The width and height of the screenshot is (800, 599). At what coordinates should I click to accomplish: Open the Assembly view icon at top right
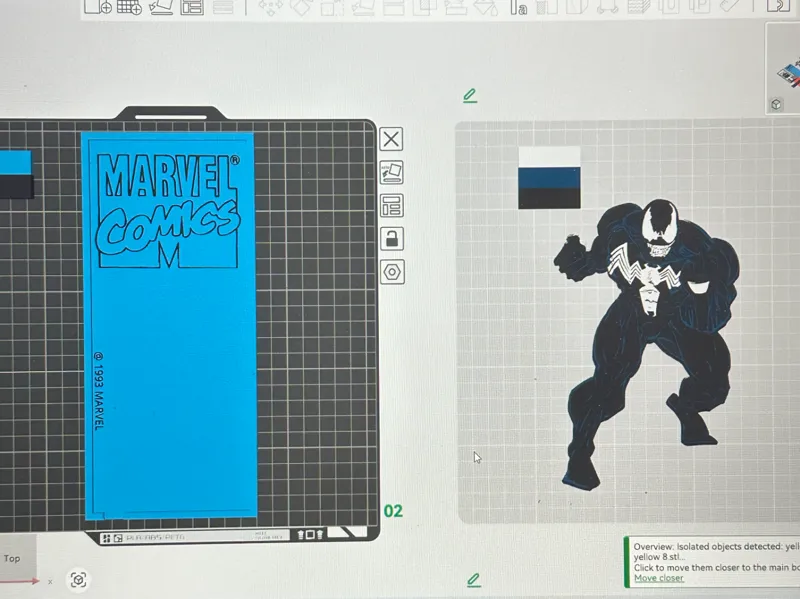[779, 6]
